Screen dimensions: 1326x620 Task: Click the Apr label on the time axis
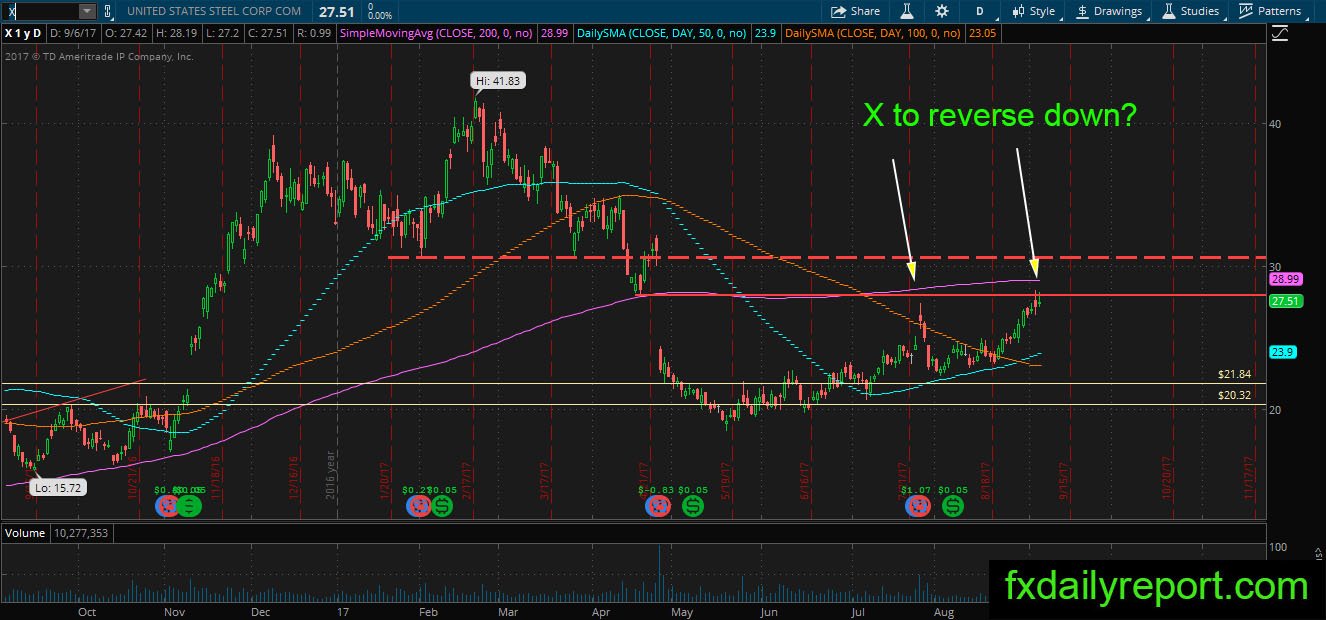pos(600,610)
